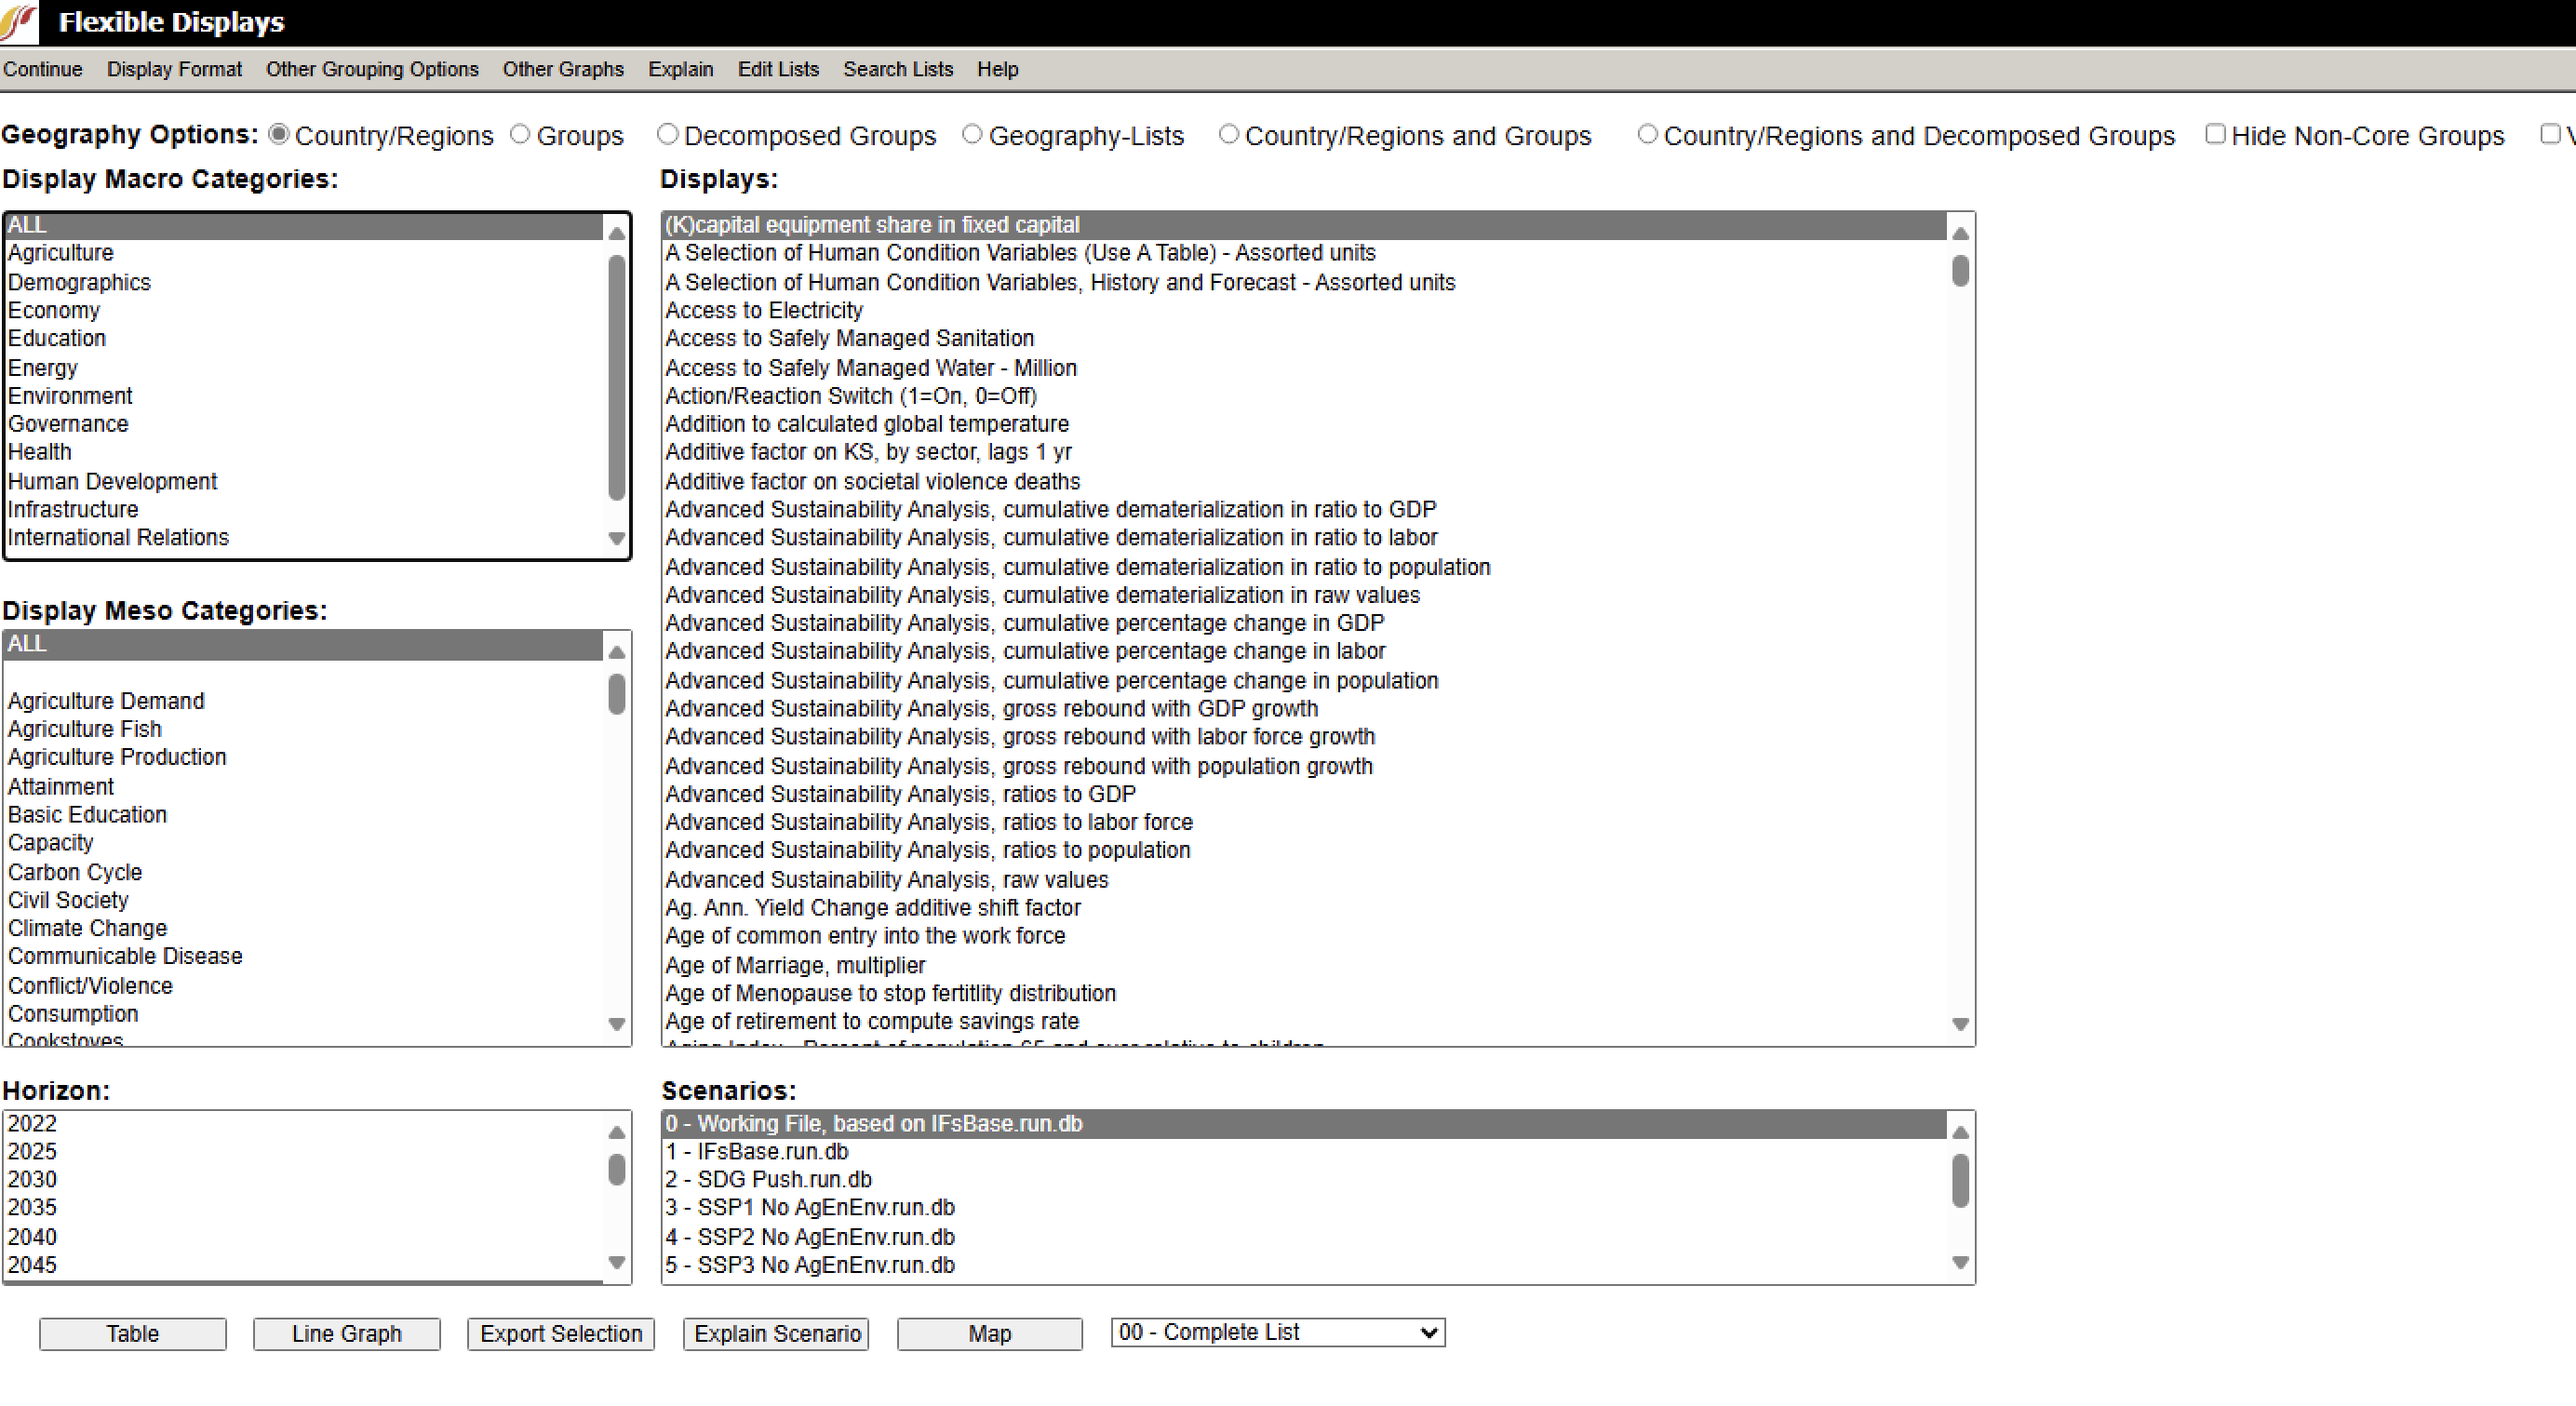2576x1406 pixels.
Task: Open the Search Lists menu
Action: [x=897, y=69]
